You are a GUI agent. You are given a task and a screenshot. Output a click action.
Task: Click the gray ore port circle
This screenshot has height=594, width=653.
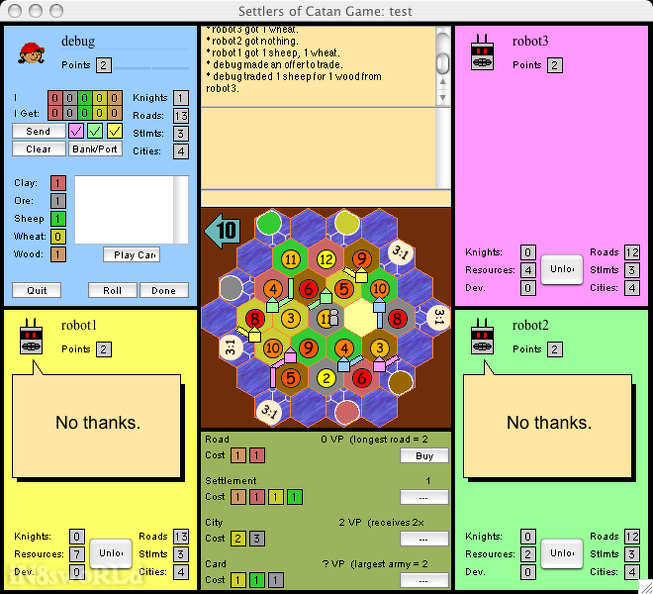click(x=231, y=288)
